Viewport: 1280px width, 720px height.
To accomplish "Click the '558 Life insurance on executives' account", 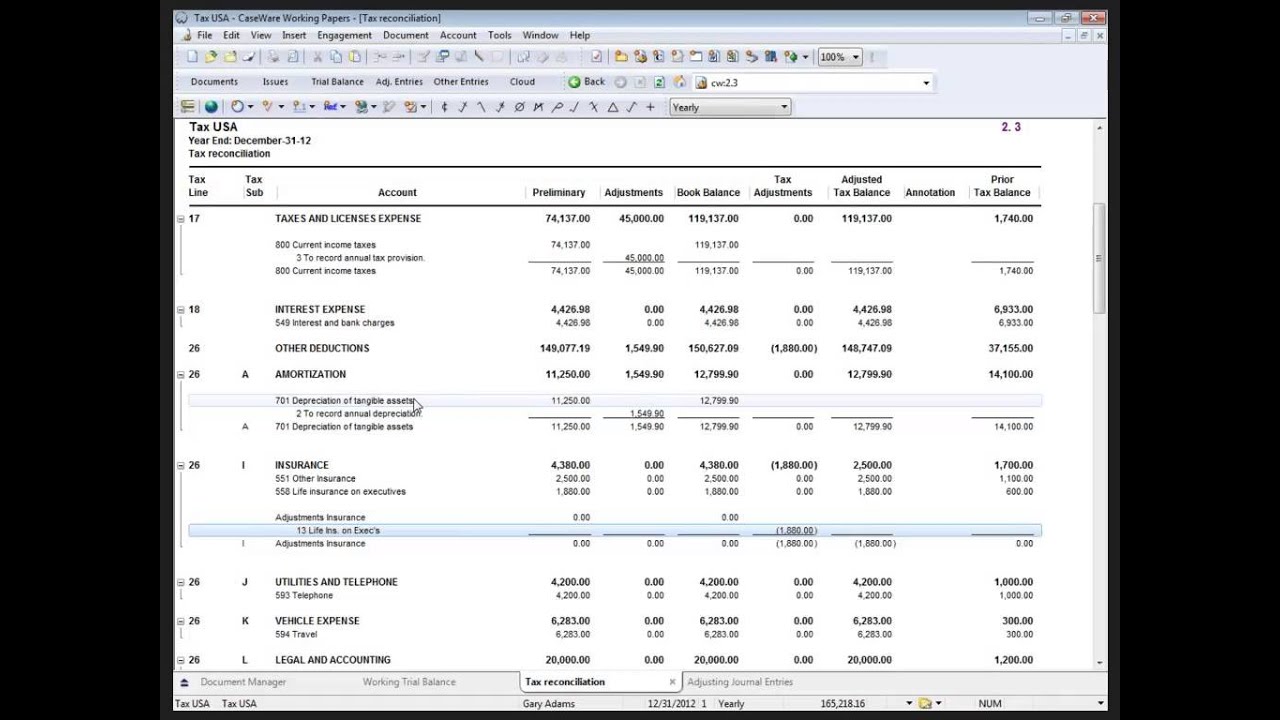I will (x=340, y=491).
